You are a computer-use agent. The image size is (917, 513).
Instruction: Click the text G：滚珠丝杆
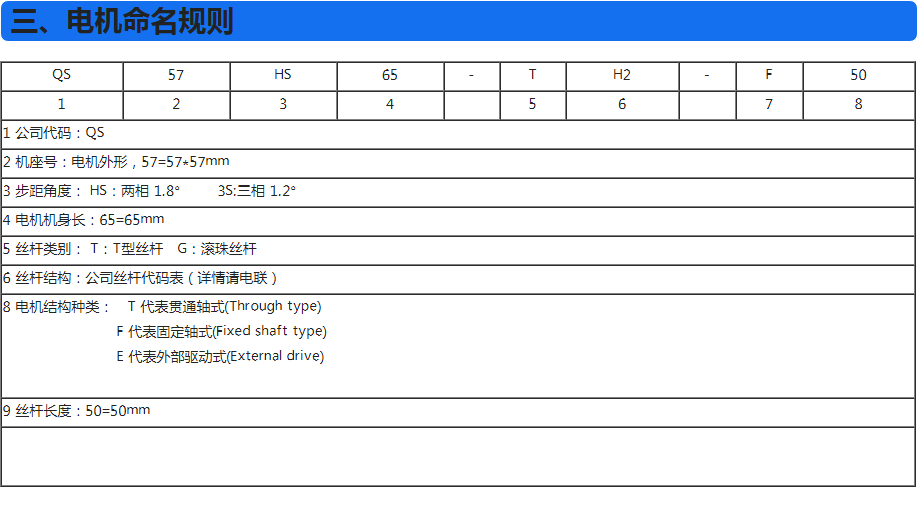point(217,249)
